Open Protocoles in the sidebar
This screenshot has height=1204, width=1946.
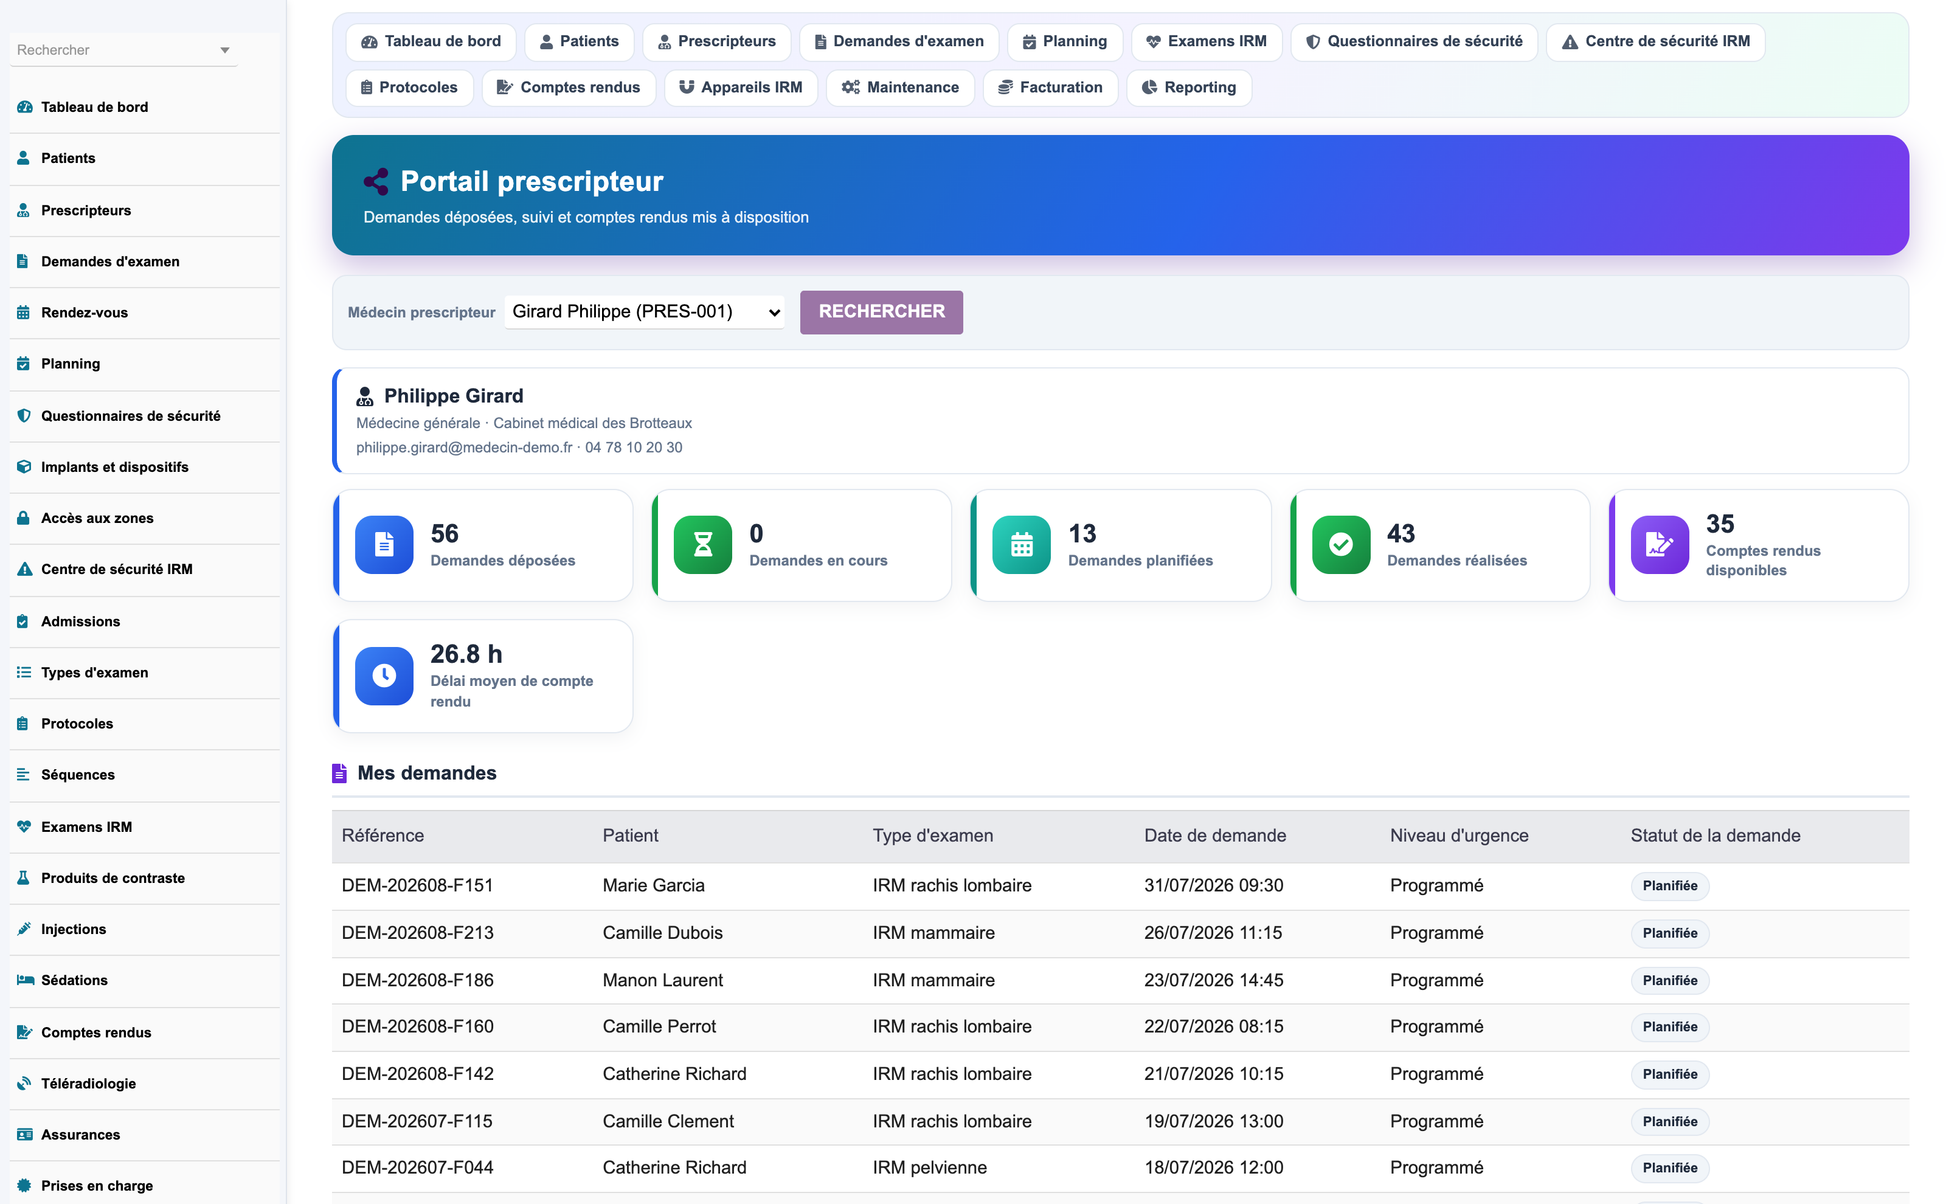[145, 723]
